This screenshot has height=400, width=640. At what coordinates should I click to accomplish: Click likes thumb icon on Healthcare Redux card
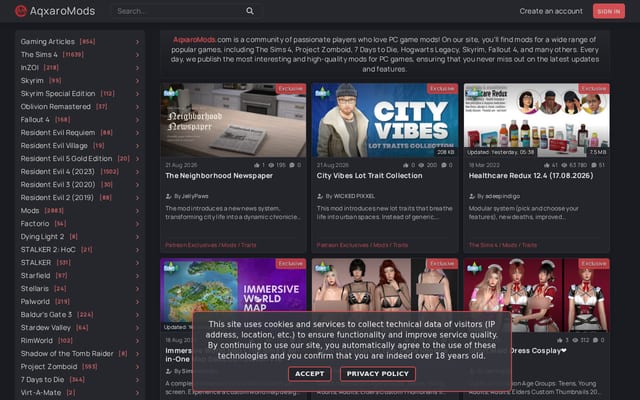point(547,165)
